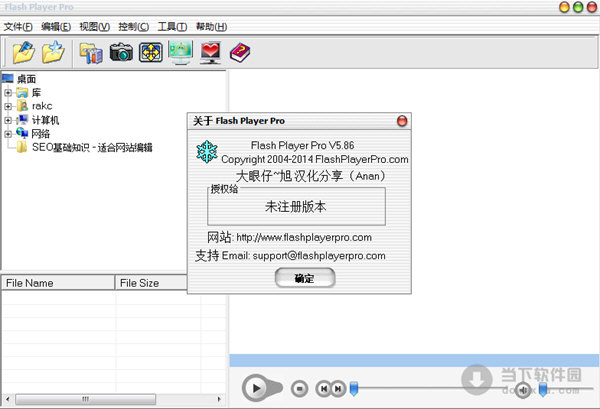This screenshot has width=600, height=409.
Task: Expand the 库 tree node
Action: point(8,93)
